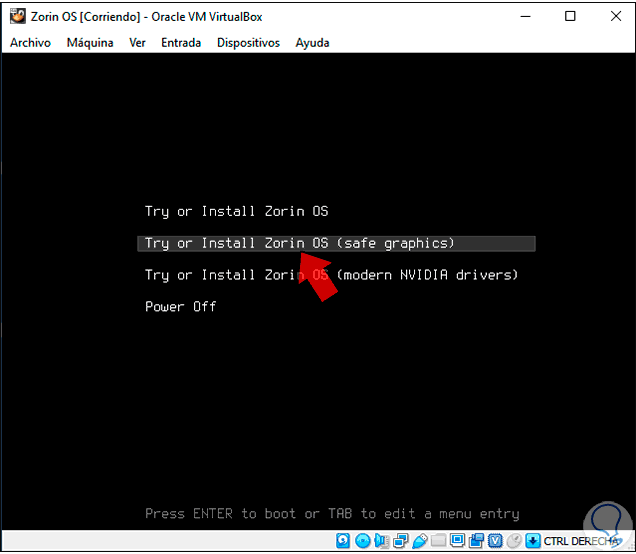636x554 pixels.
Task: Open the USB devices status icon
Action: 420,541
